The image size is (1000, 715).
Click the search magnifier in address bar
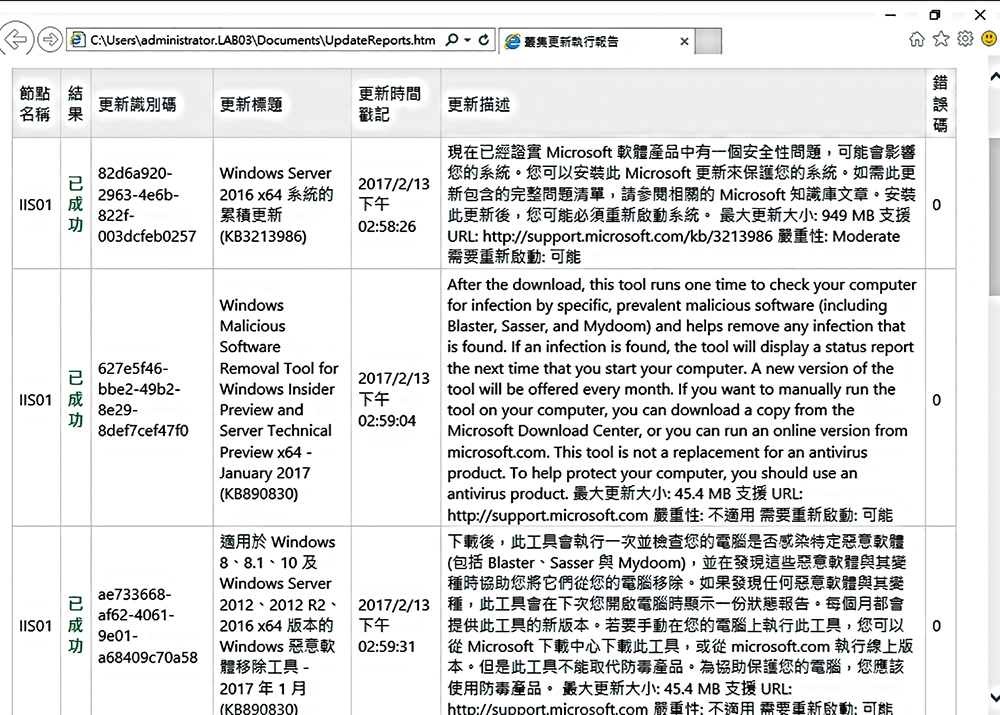[x=452, y=40]
